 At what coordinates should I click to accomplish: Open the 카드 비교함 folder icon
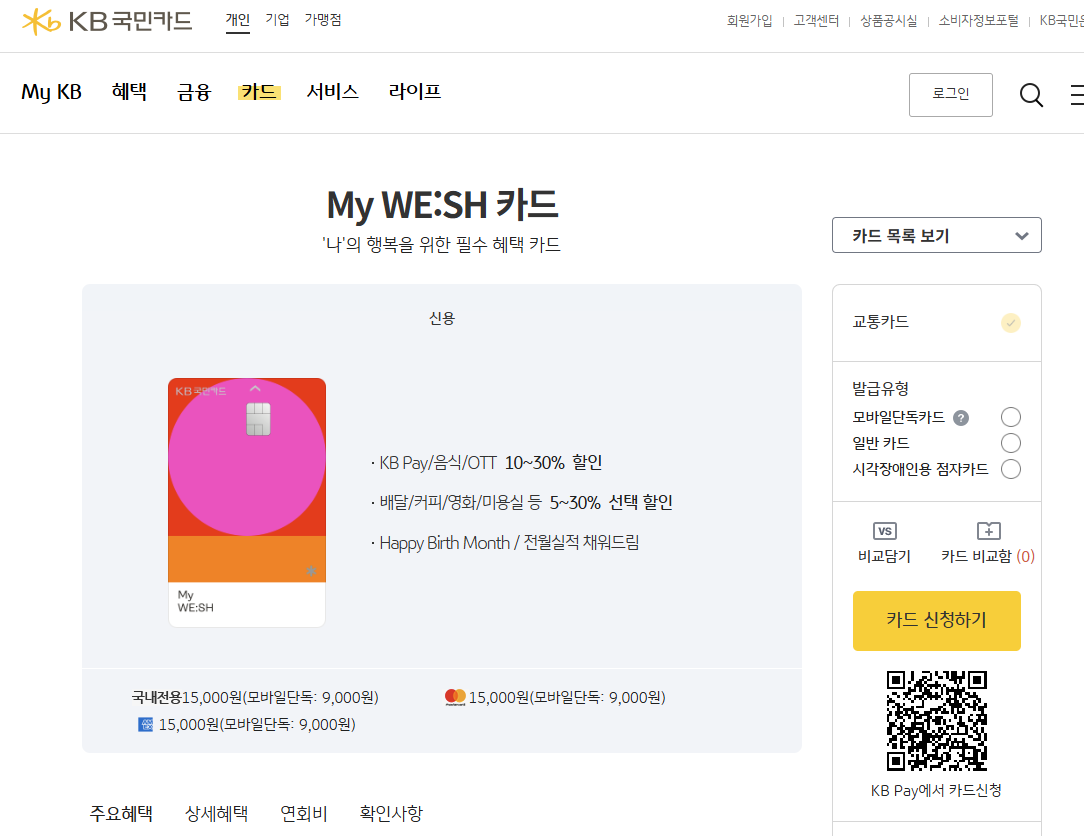(989, 531)
